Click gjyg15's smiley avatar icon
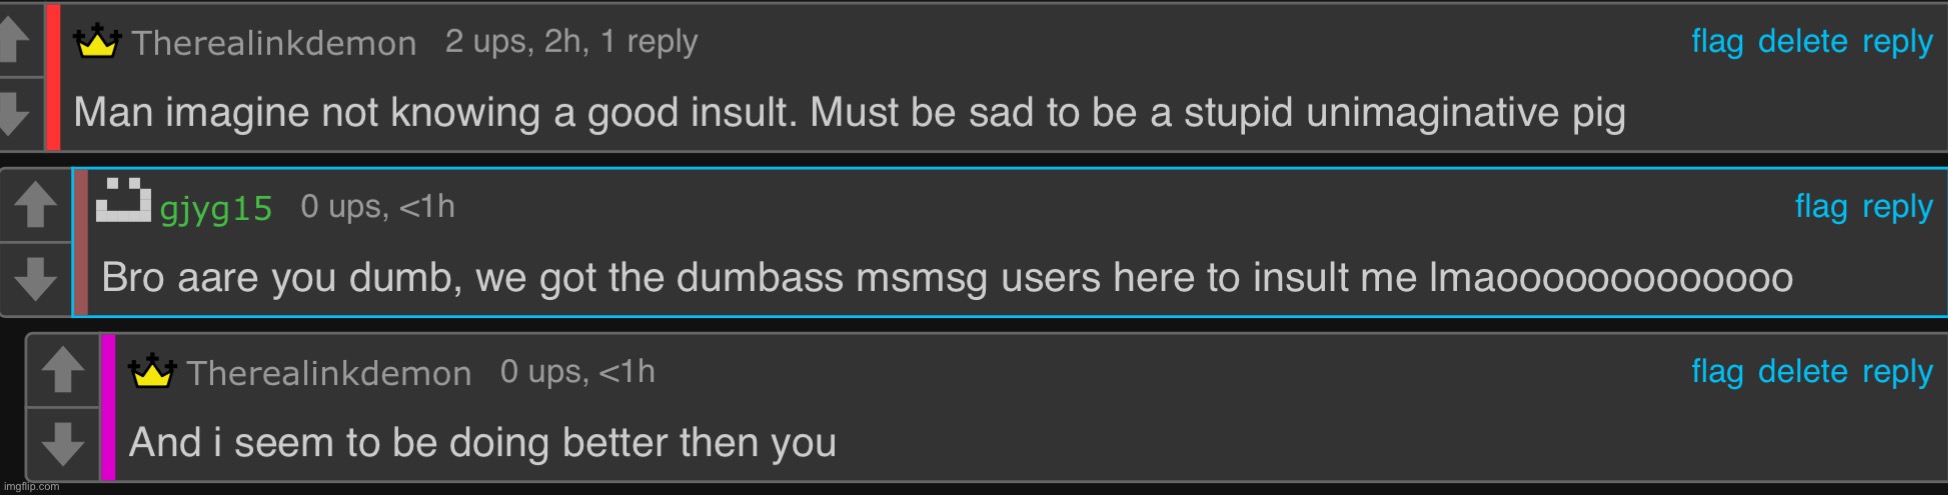This screenshot has height=495, width=1948. [123, 200]
